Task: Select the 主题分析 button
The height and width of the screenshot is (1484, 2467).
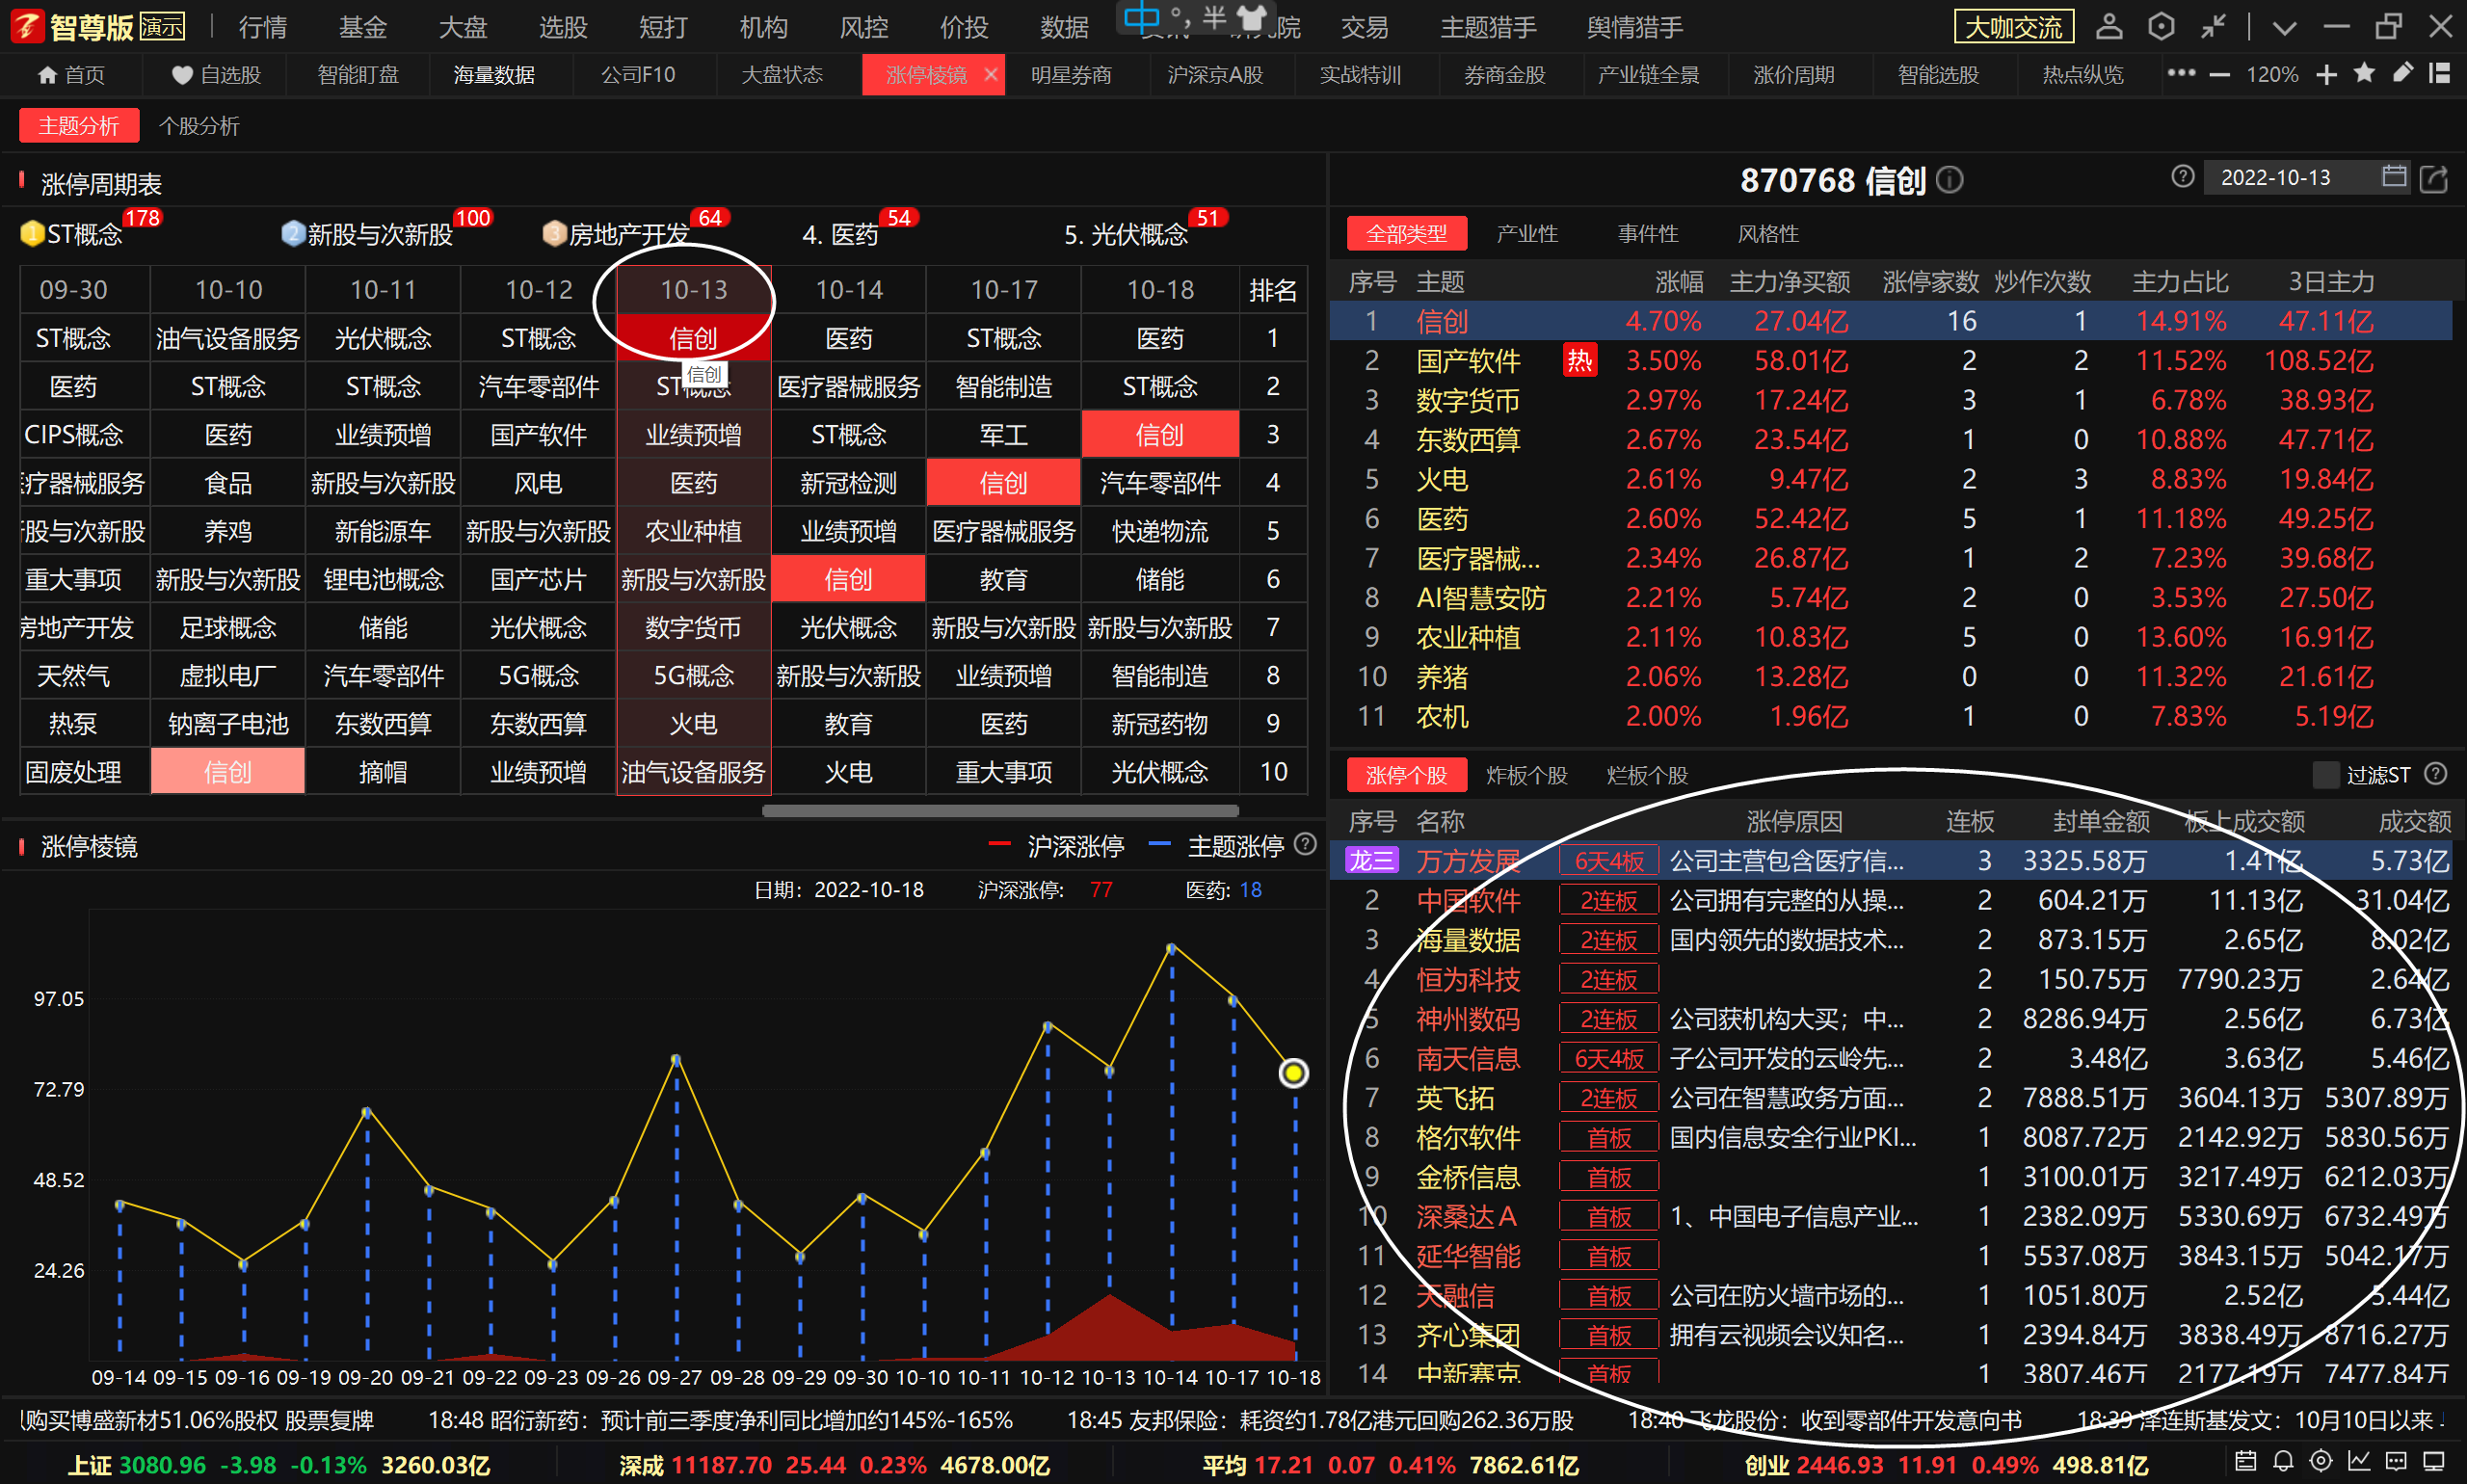Action: (x=79, y=126)
